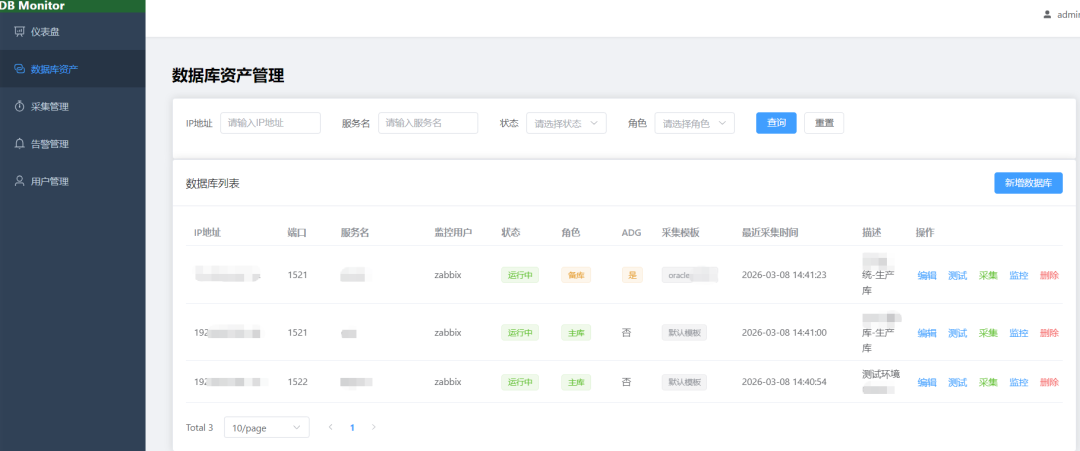Click the Total 3 pagination text
The height and width of the screenshot is (451, 1080).
point(199,428)
